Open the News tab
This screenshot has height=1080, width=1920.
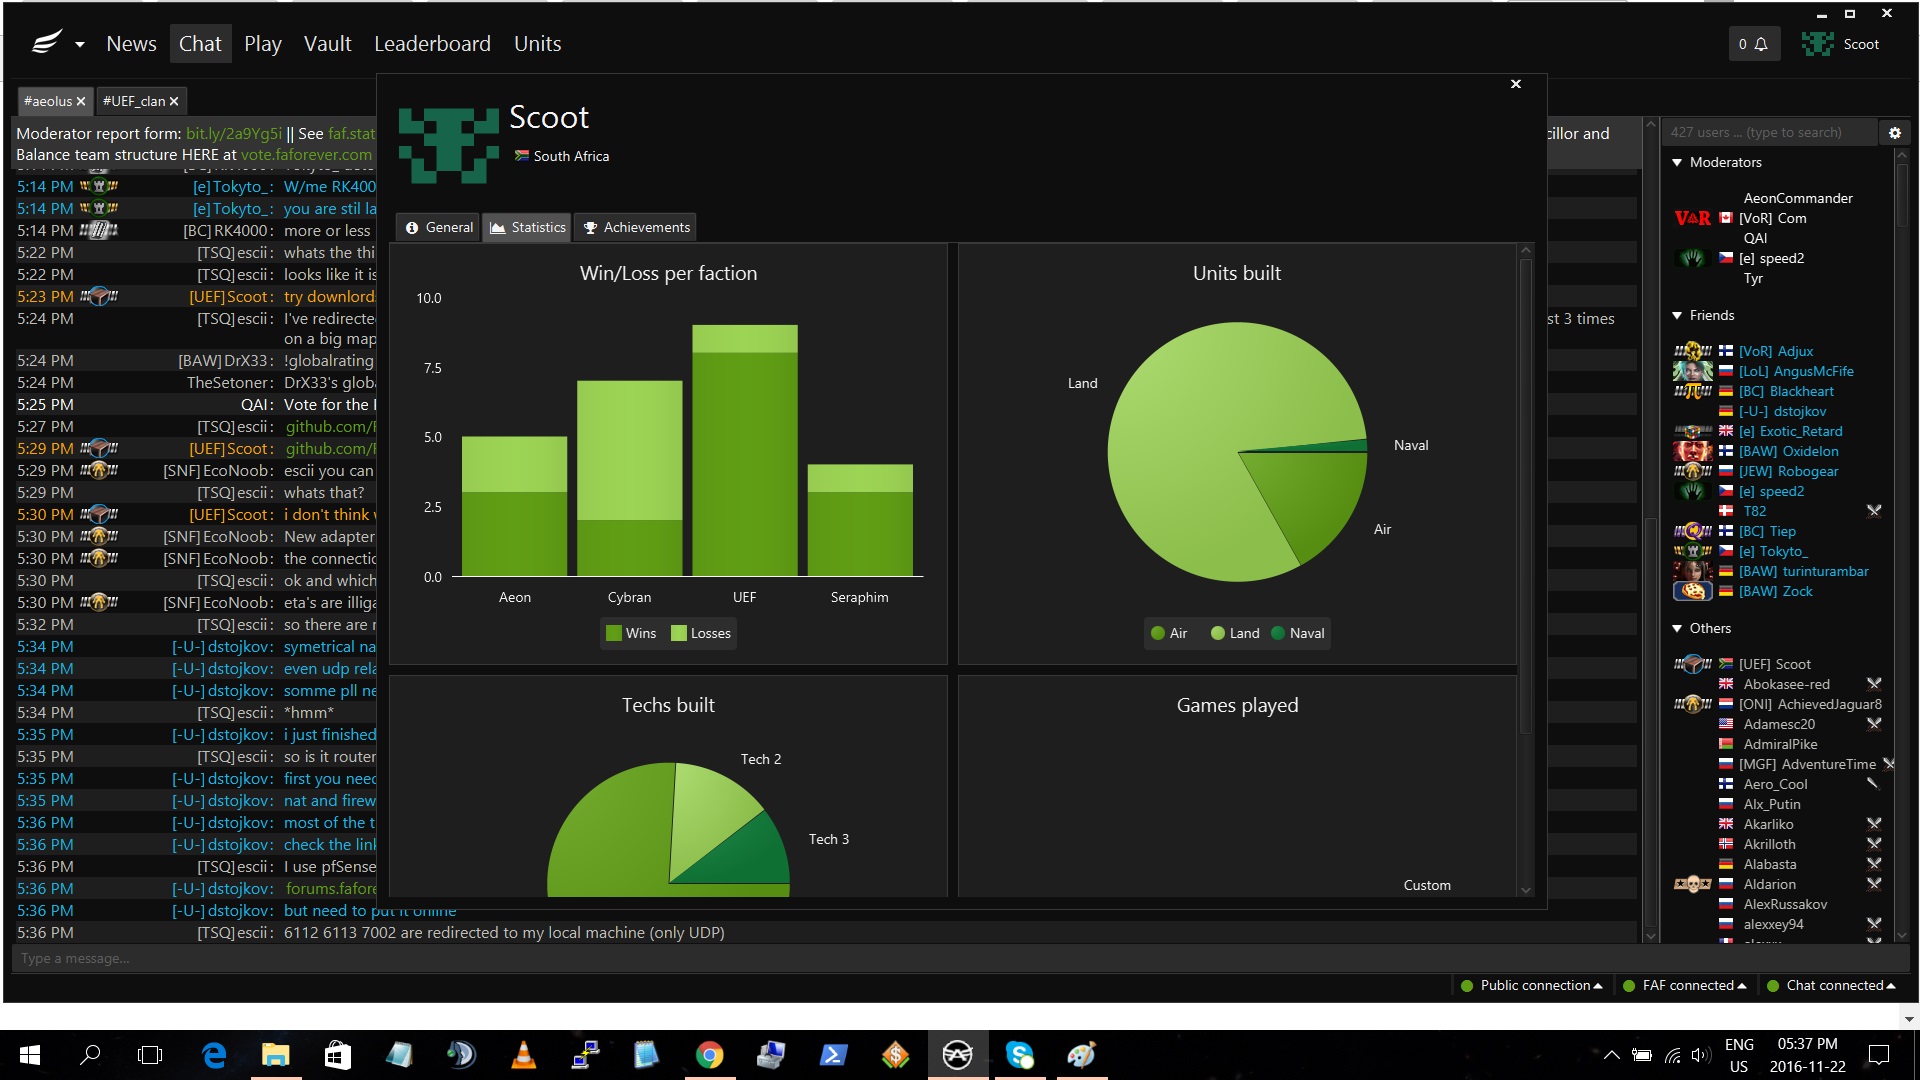click(131, 44)
